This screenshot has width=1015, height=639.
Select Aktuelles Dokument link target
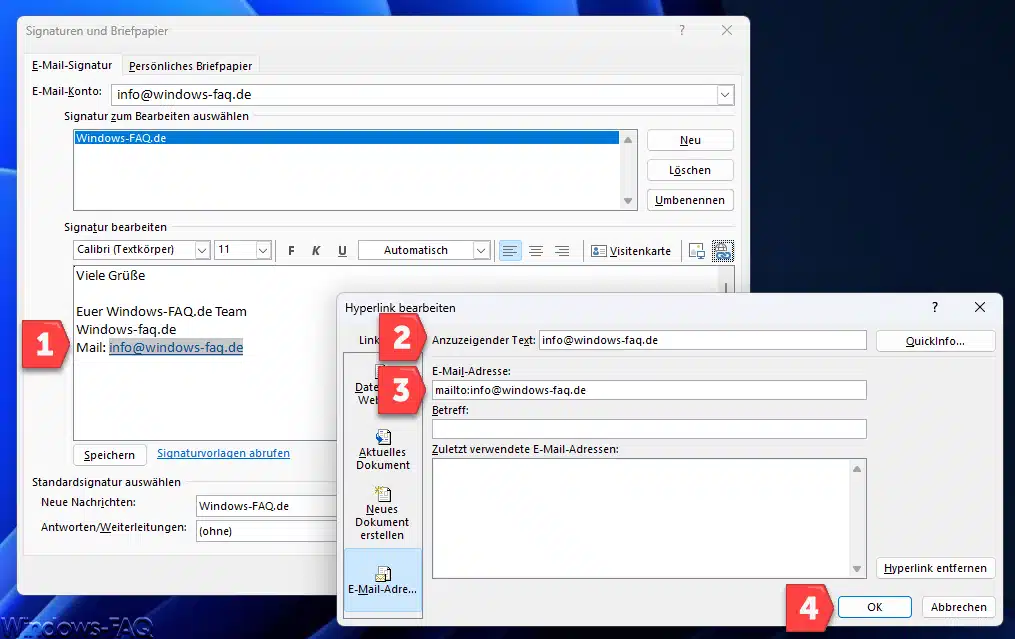383,450
